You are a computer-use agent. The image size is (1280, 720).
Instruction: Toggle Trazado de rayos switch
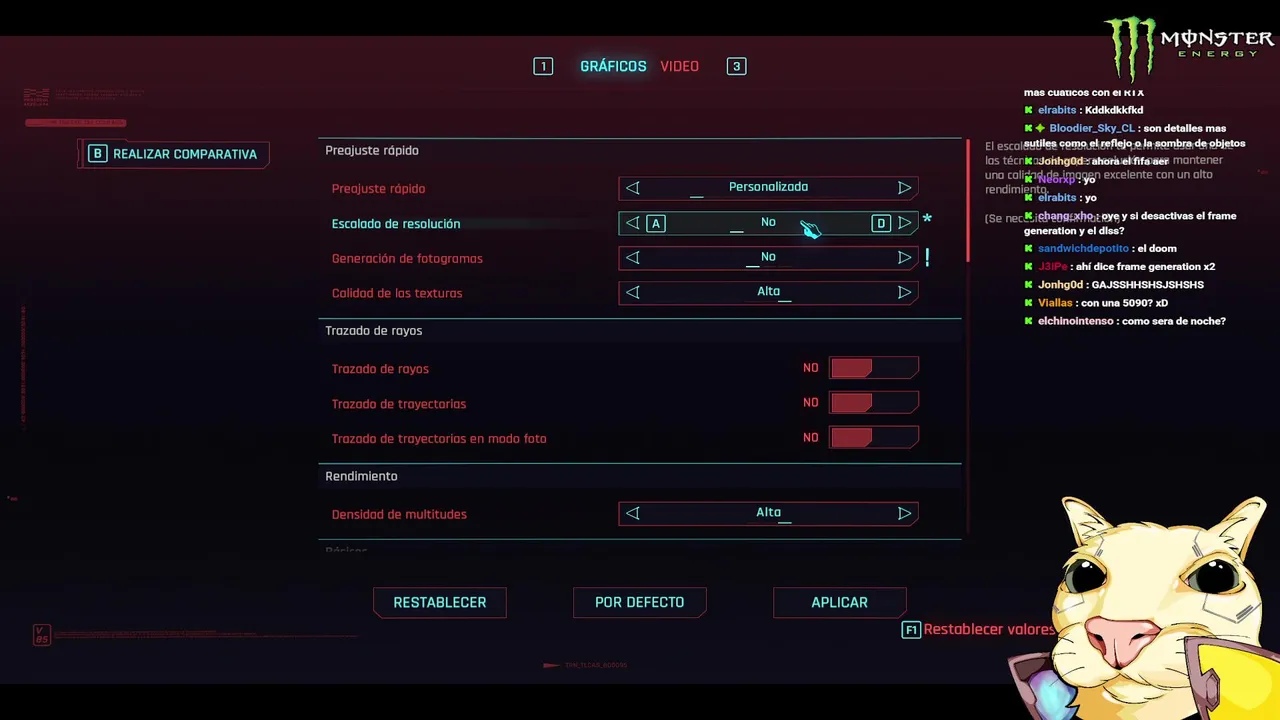[874, 368]
